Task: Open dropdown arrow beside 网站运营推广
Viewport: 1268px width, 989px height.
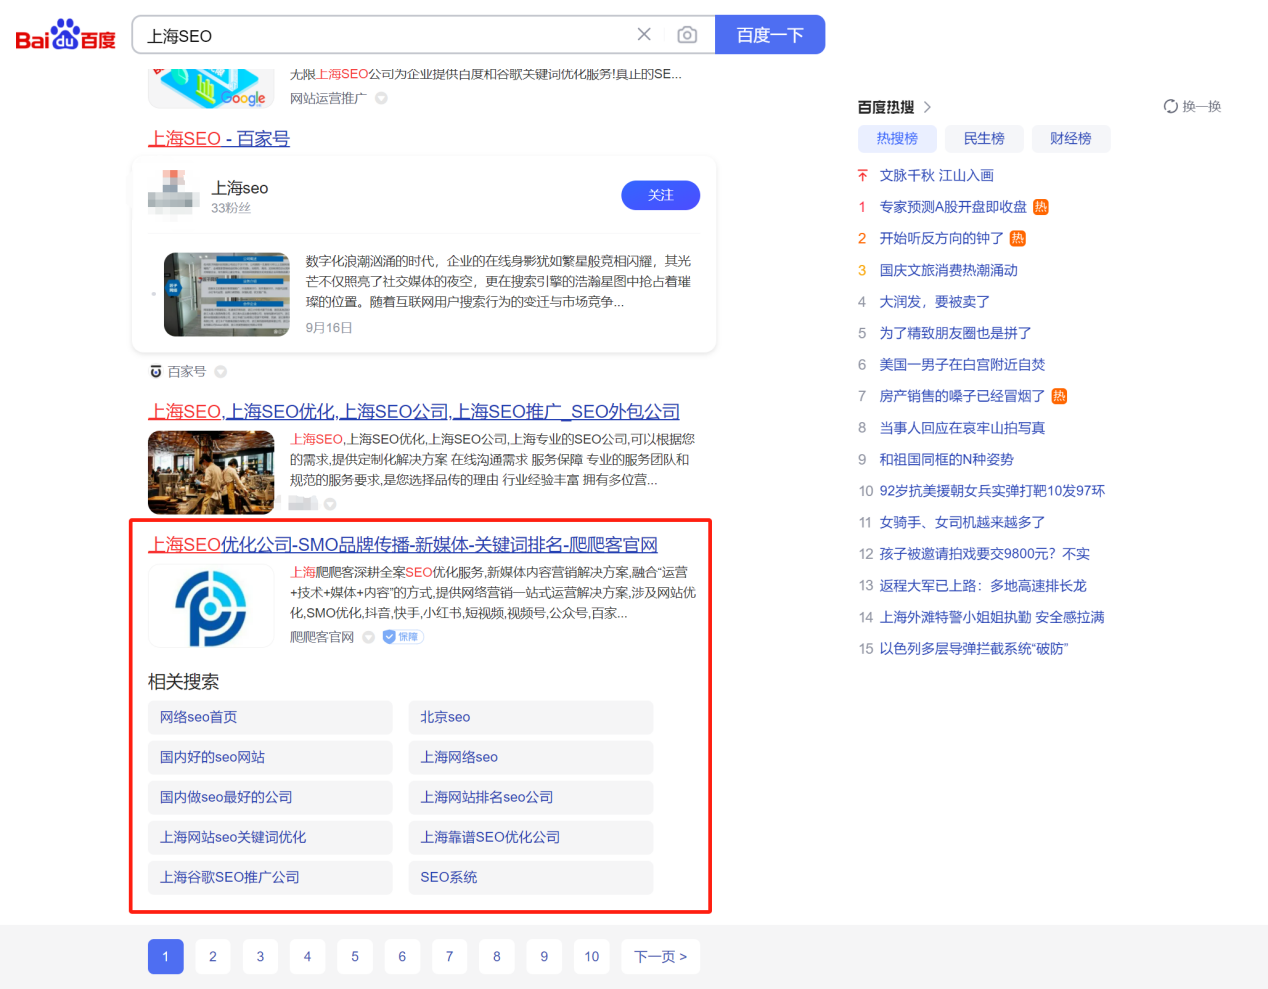Action: click(381, 98)
